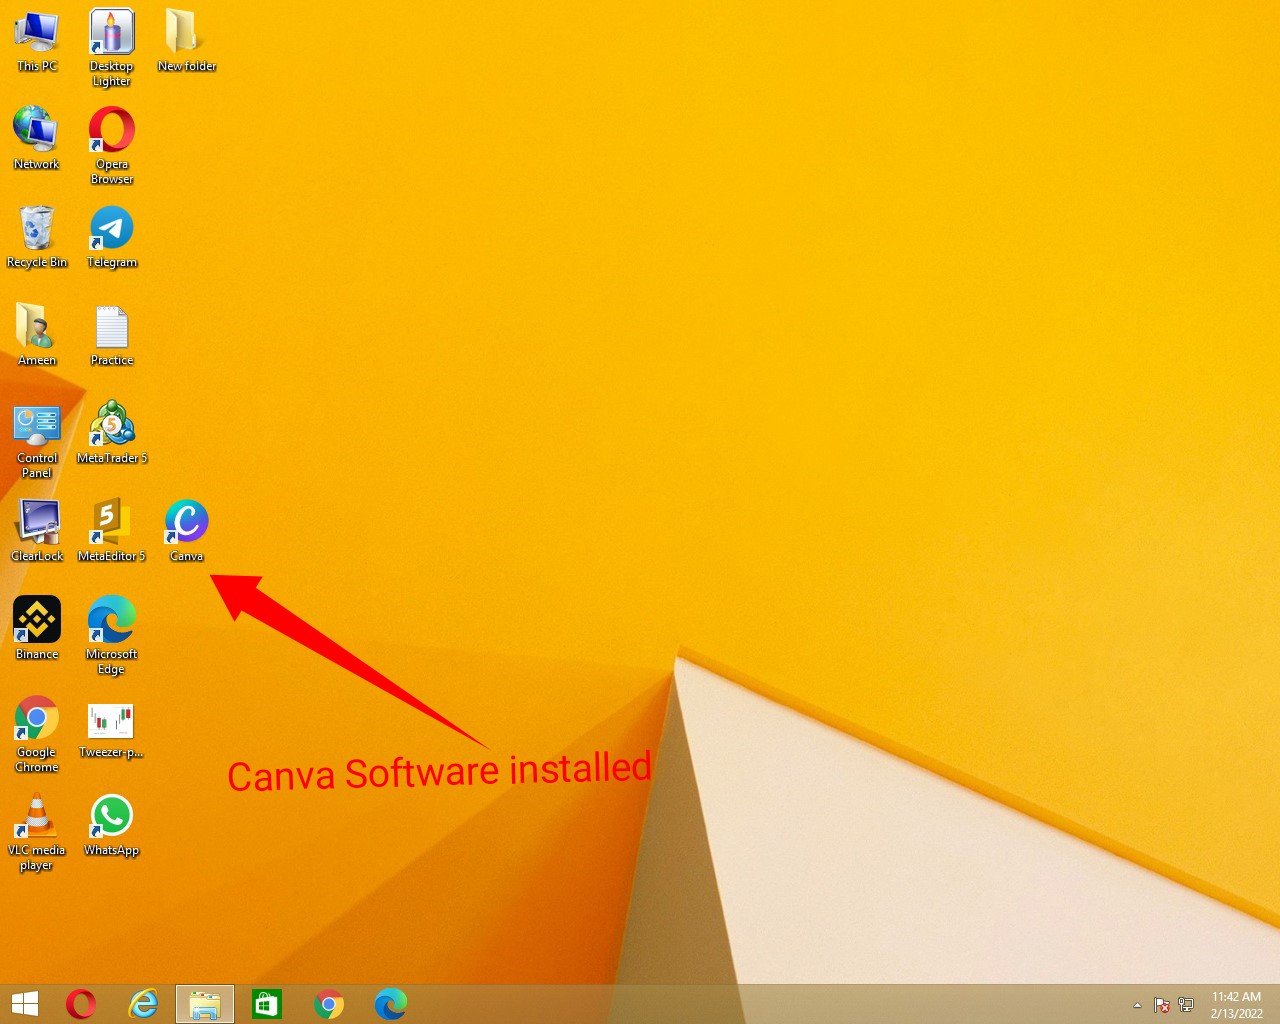1280x1024 pixels.
Task: Select the Telegram desktop shortcut
Action: pyautogui.click(x=111, y=236)
